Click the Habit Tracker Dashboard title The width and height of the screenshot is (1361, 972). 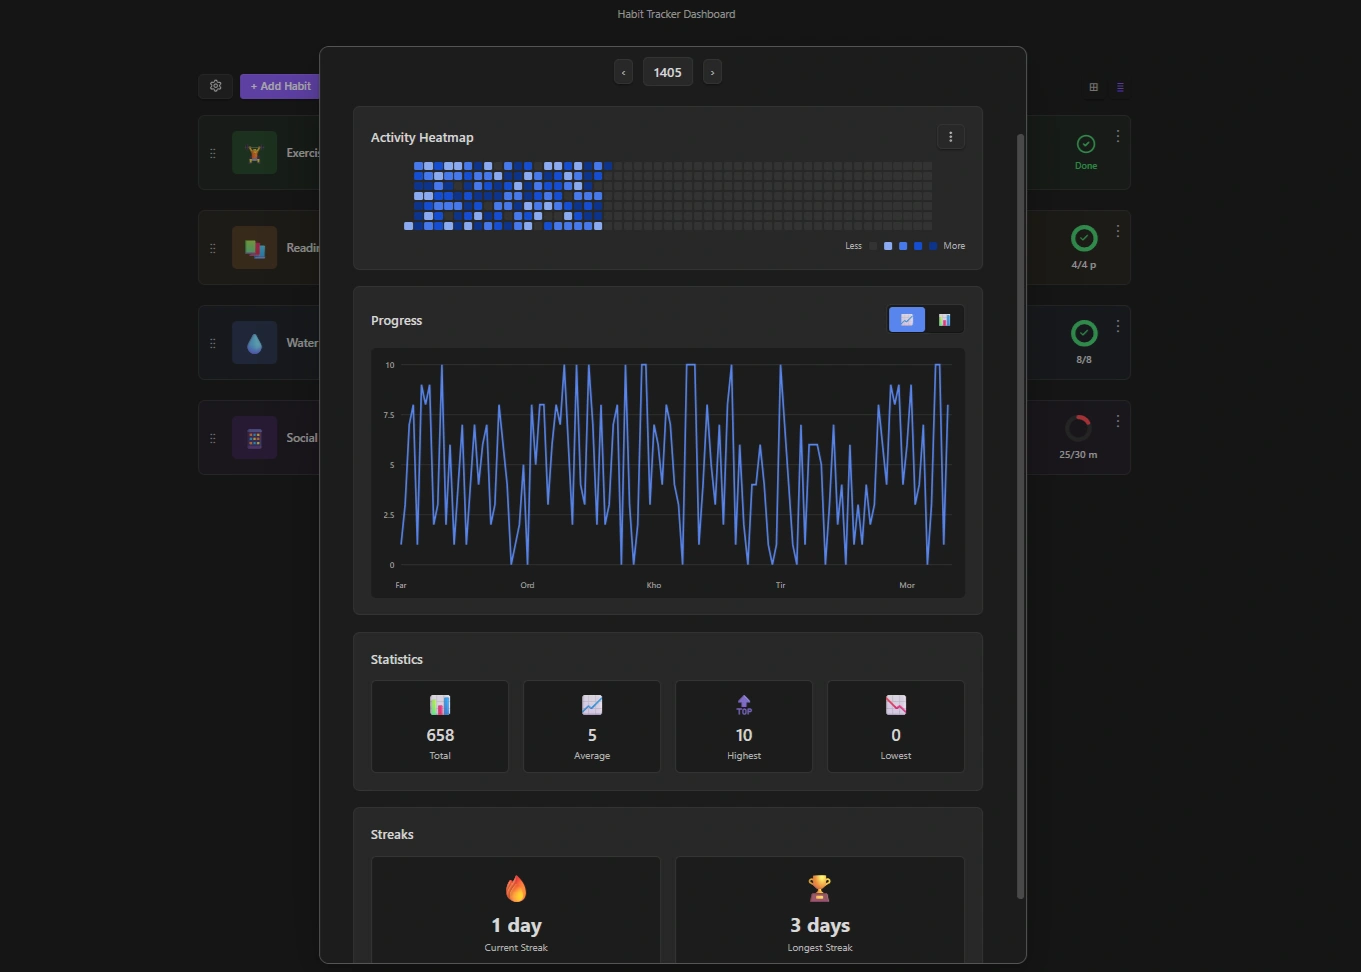[x=676, y=14]
